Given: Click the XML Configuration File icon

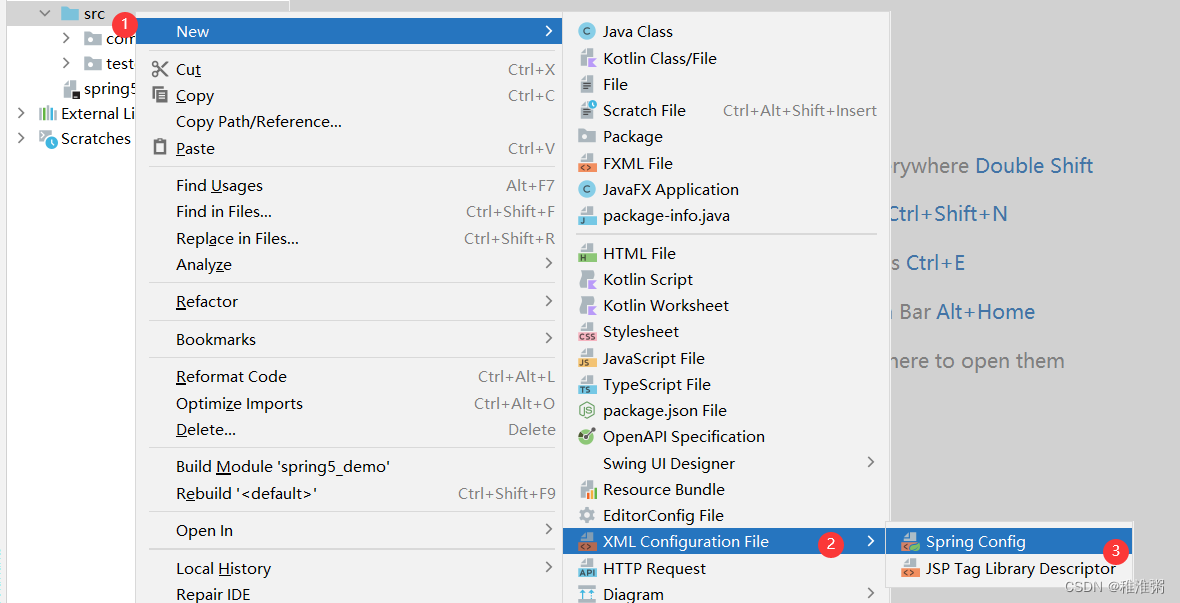Looking at the screenshot, I should 587,541.
